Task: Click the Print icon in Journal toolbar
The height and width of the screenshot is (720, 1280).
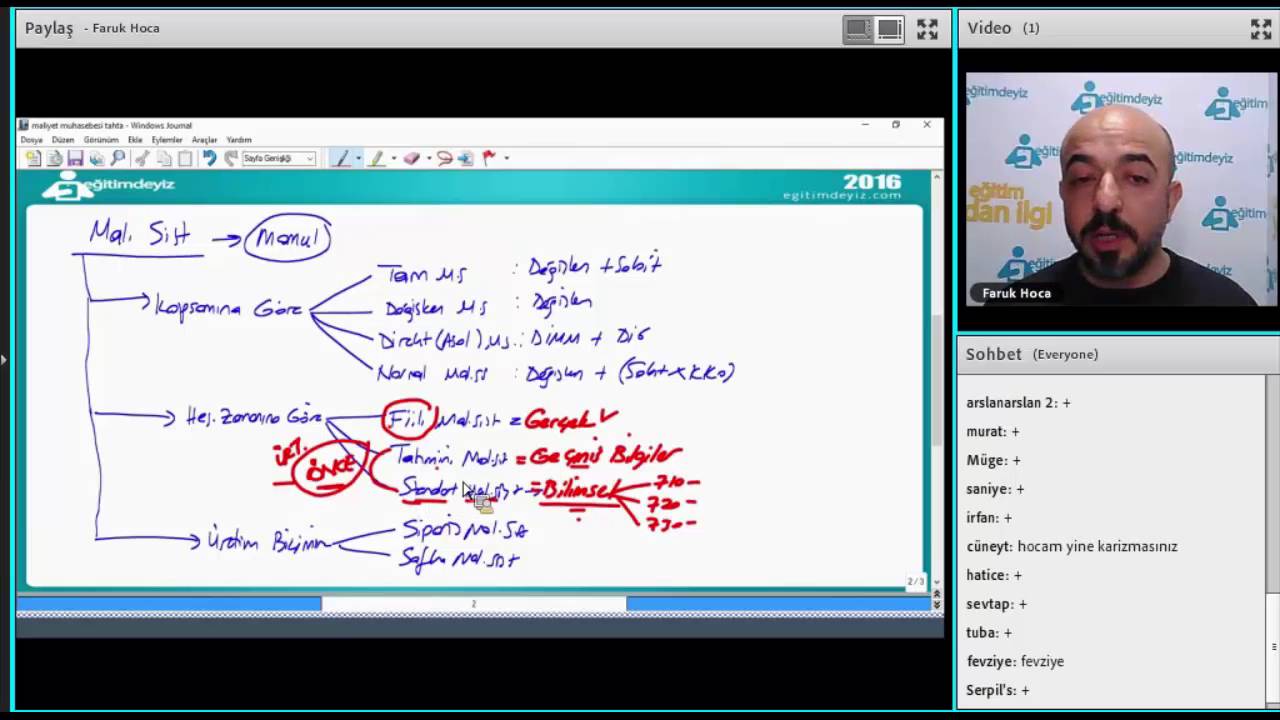Action: click(97, 158)
